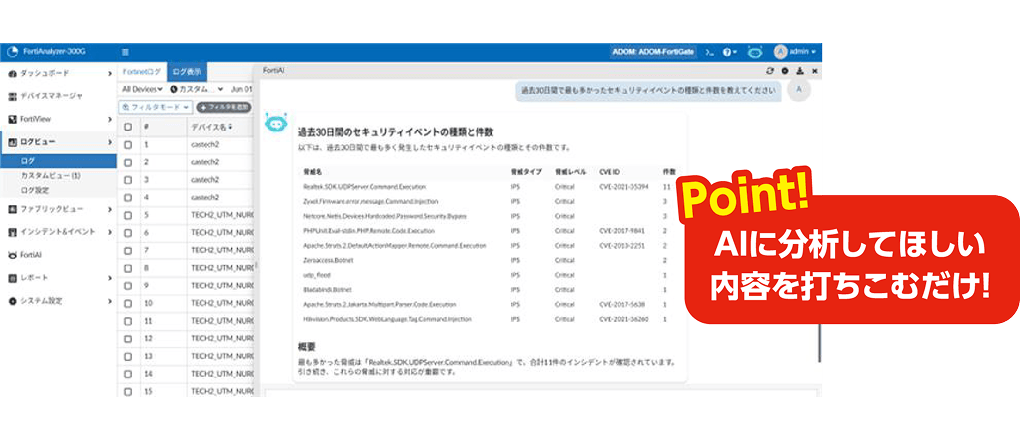Click the レポート sidebar icon
This screenshot has width=1020, height=440.
[x=12, y=278]
